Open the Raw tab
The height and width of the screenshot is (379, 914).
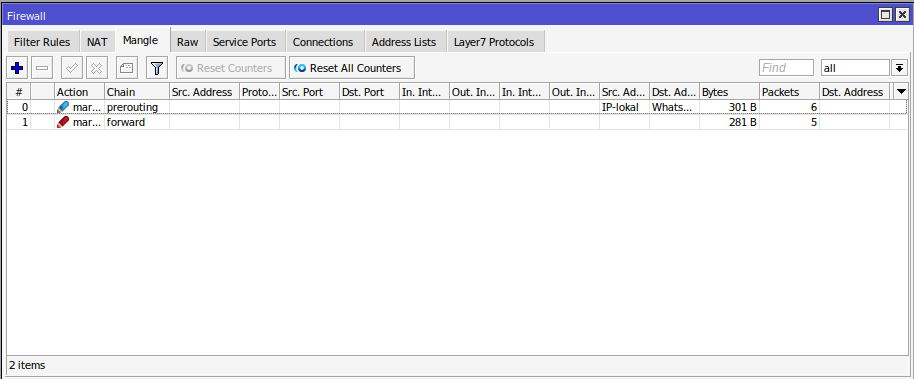(188, 42)
